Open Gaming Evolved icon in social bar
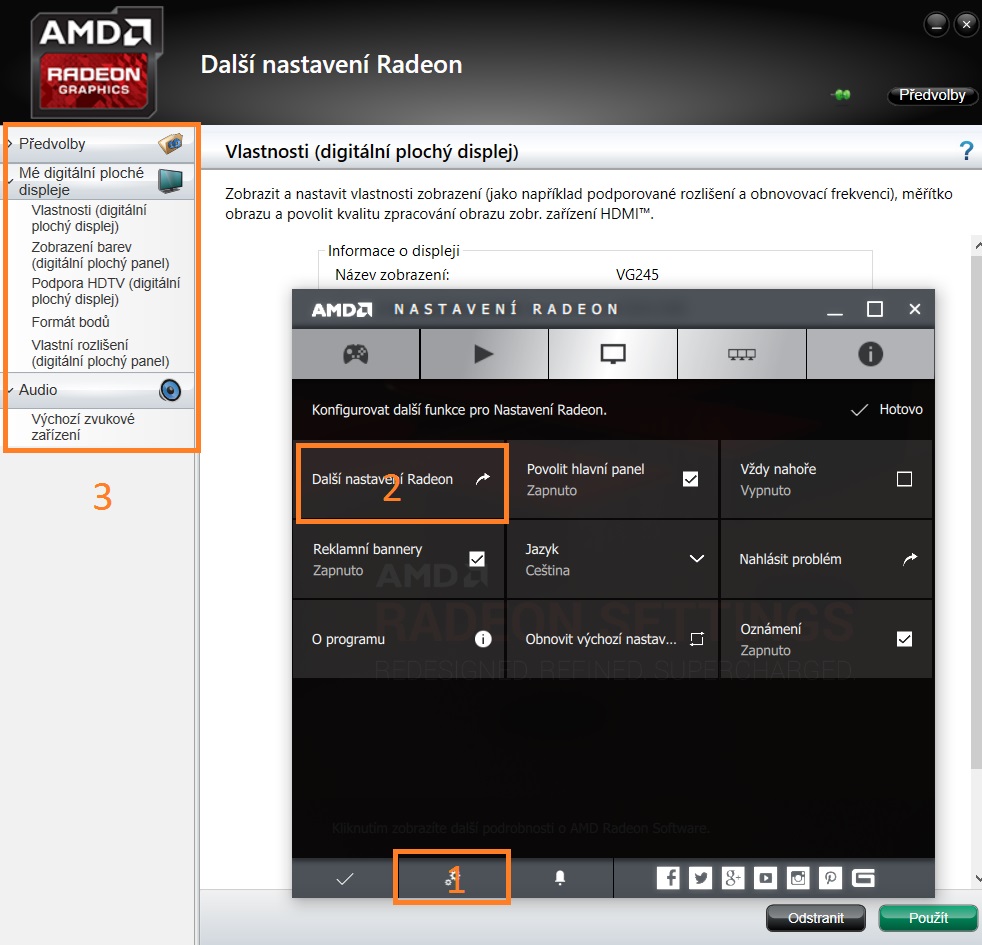 pos(863,878)
